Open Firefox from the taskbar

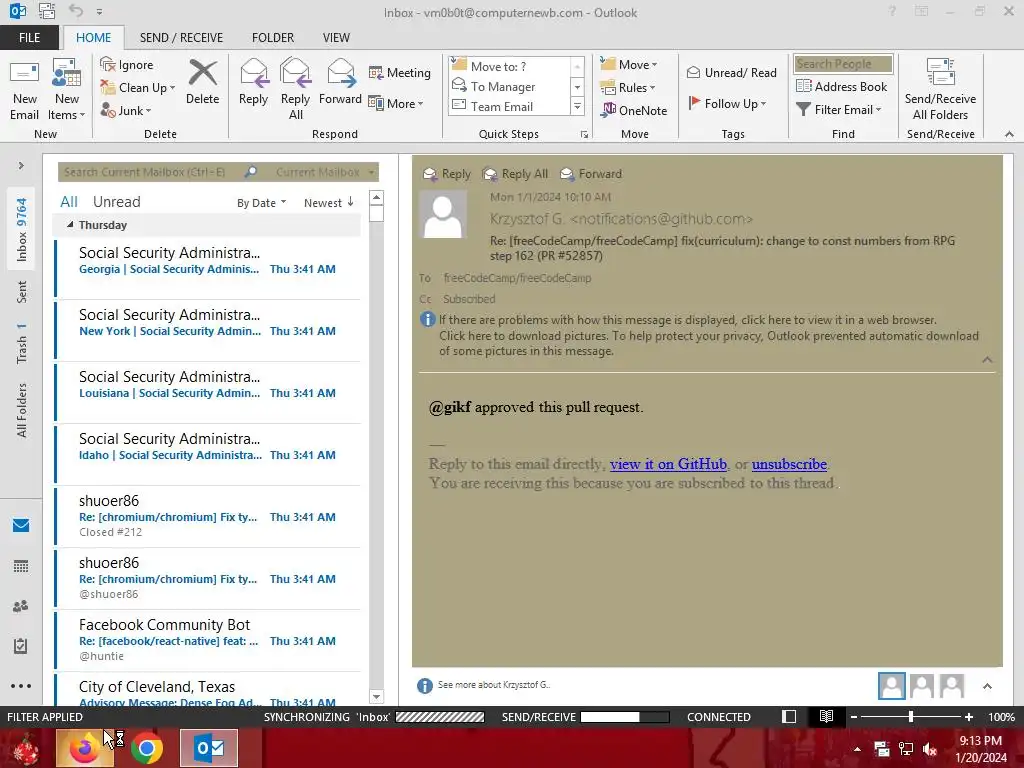(84, 748)
